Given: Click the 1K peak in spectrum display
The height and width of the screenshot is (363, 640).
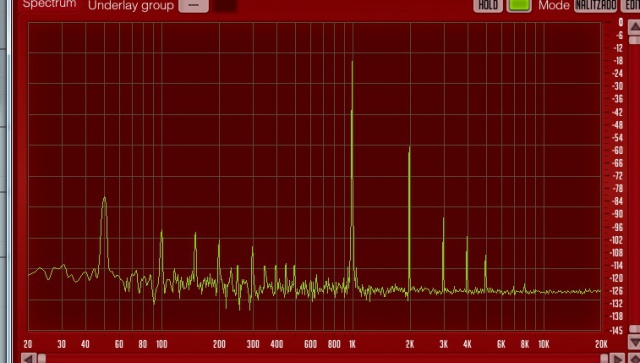Looking at the screenshot, I should click(352, 62).
